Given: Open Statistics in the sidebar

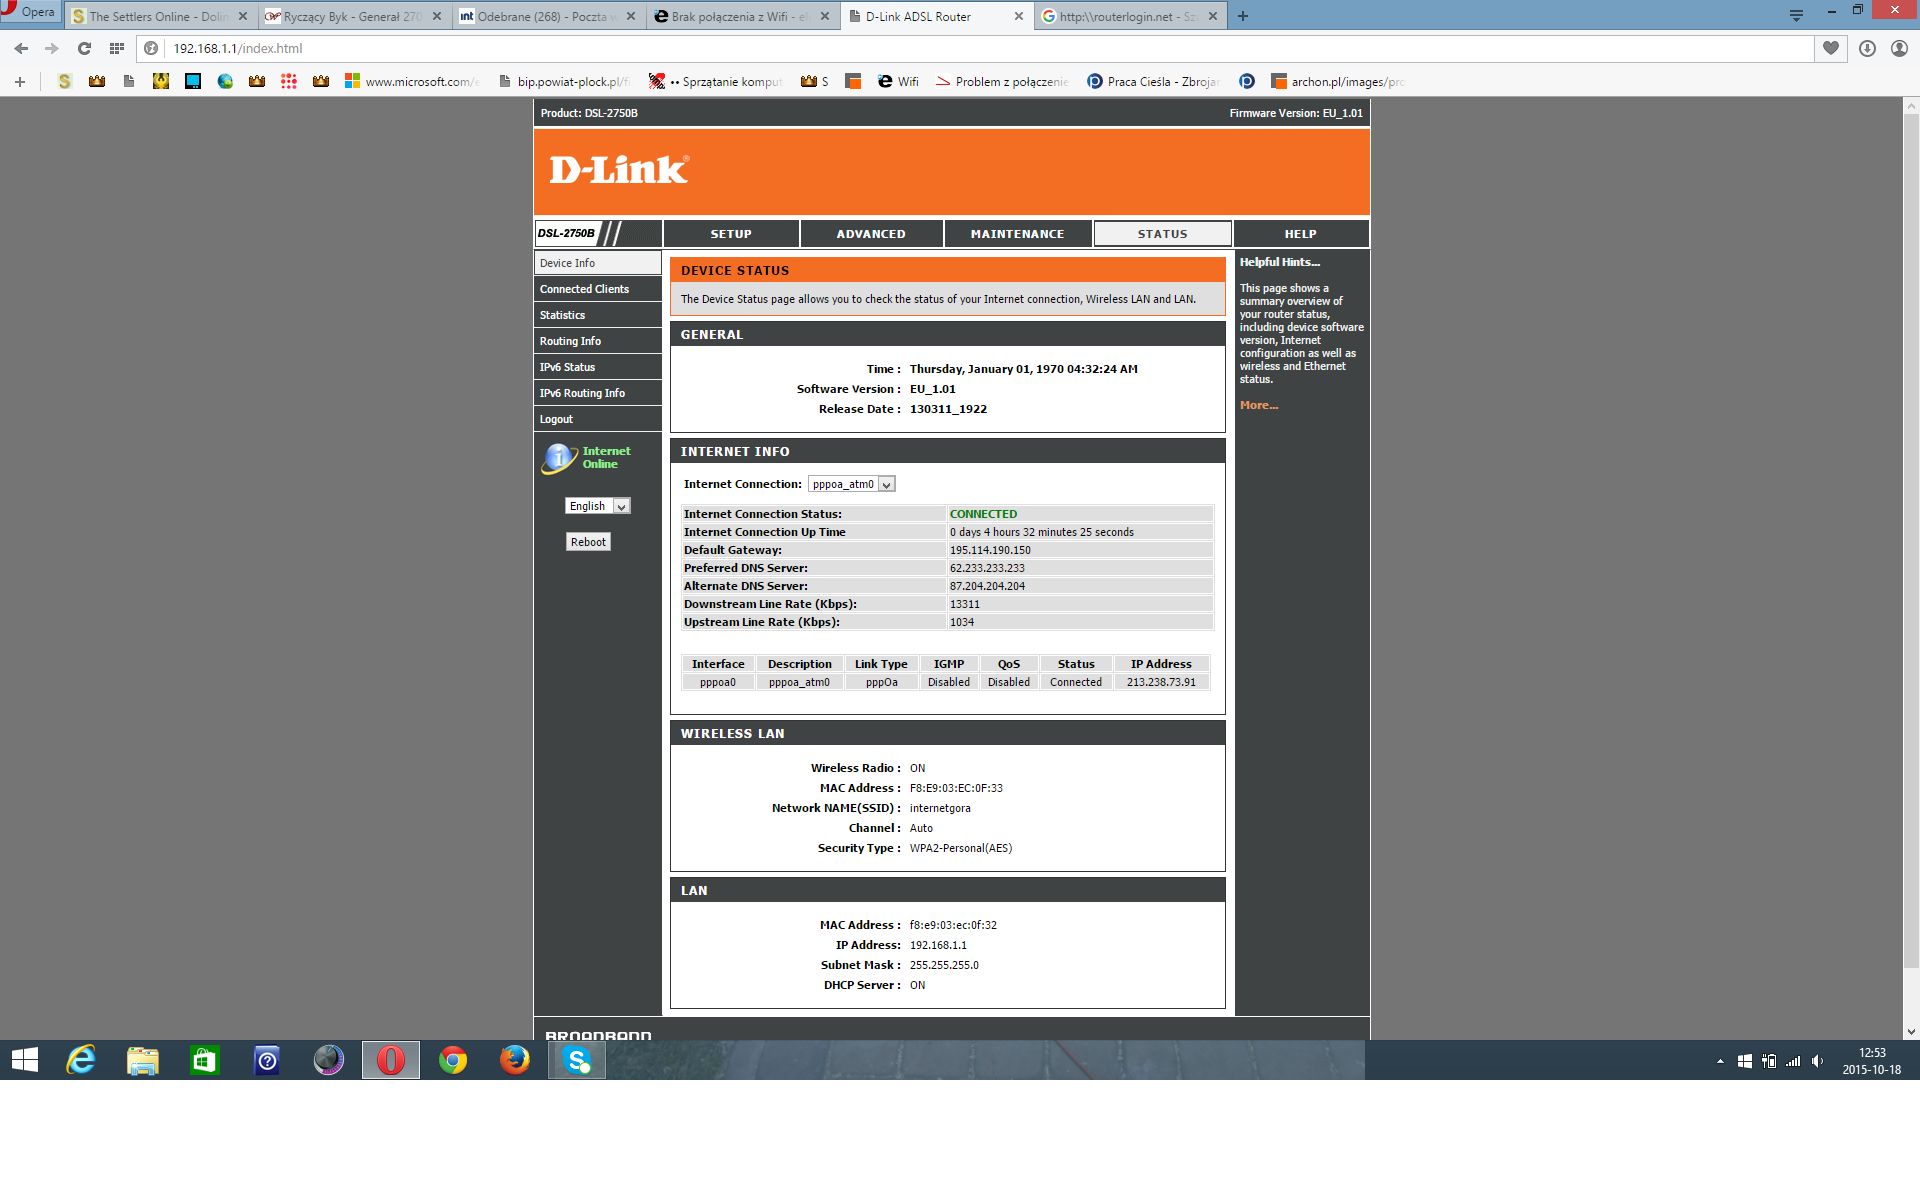Looking at the screenshot, I should coord(597,315).
